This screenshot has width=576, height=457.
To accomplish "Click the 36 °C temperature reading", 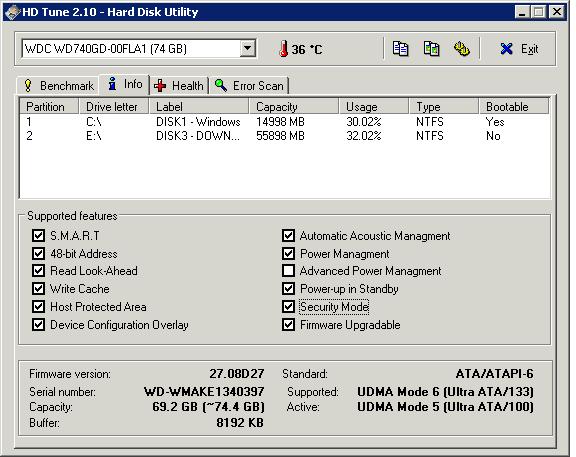I will pos(307,49).
